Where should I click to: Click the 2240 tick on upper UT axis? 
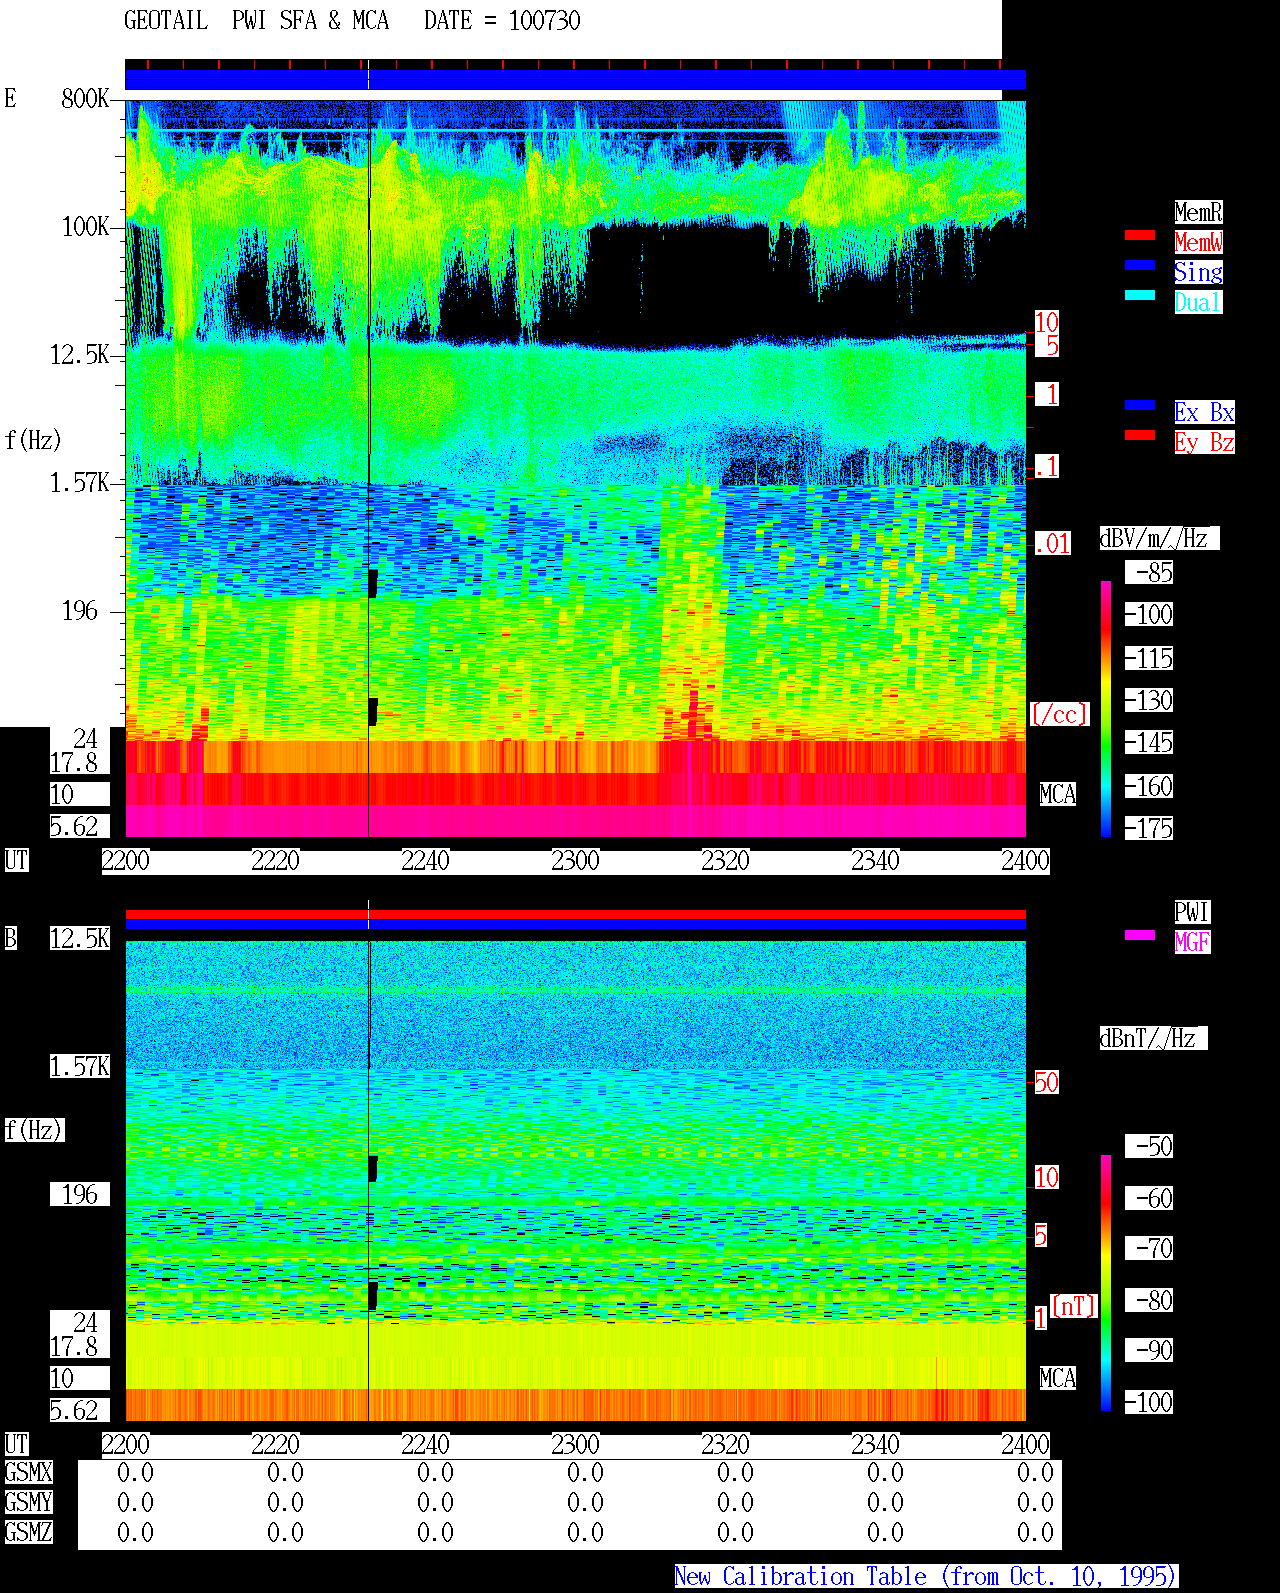point(425,861)
